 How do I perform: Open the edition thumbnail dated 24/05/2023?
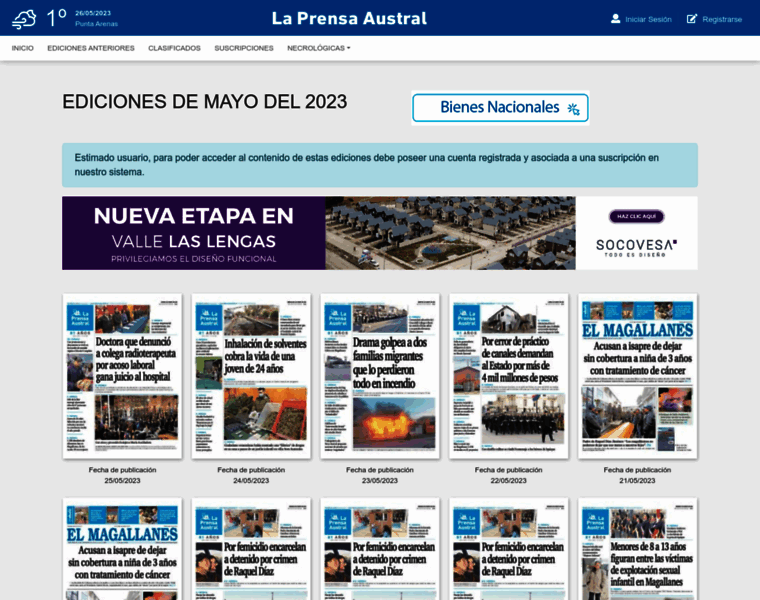(251, 376)
